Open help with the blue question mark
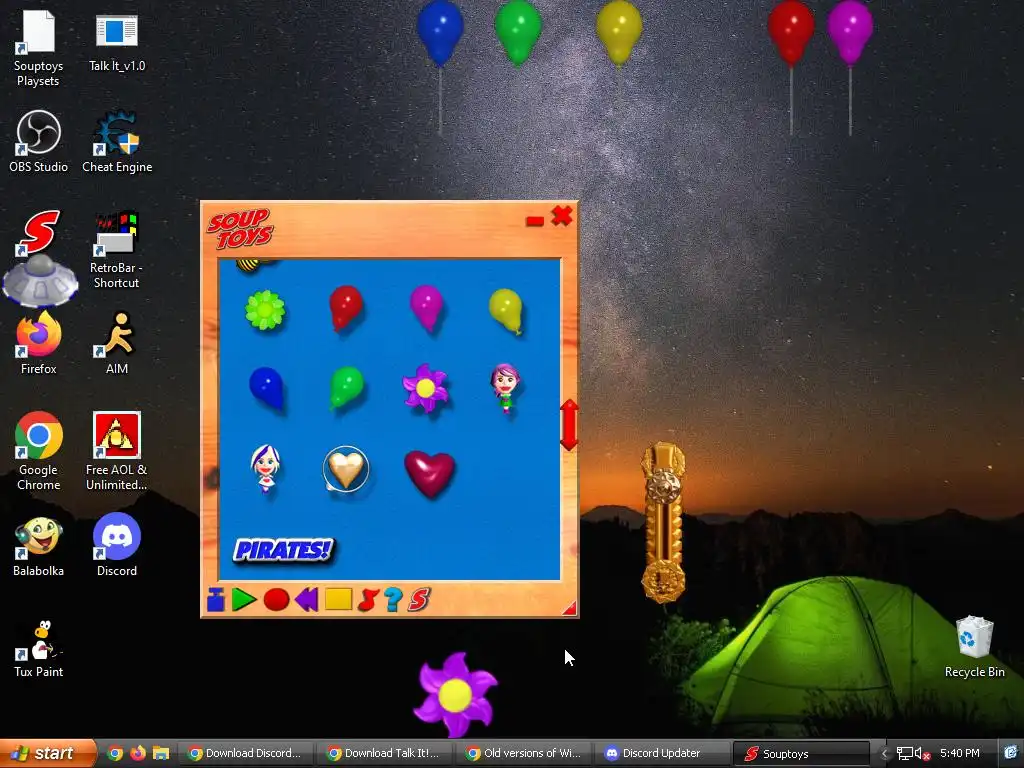Viewport: 1024px width, 768px height. pyautogui.click(x=393, y=599)
